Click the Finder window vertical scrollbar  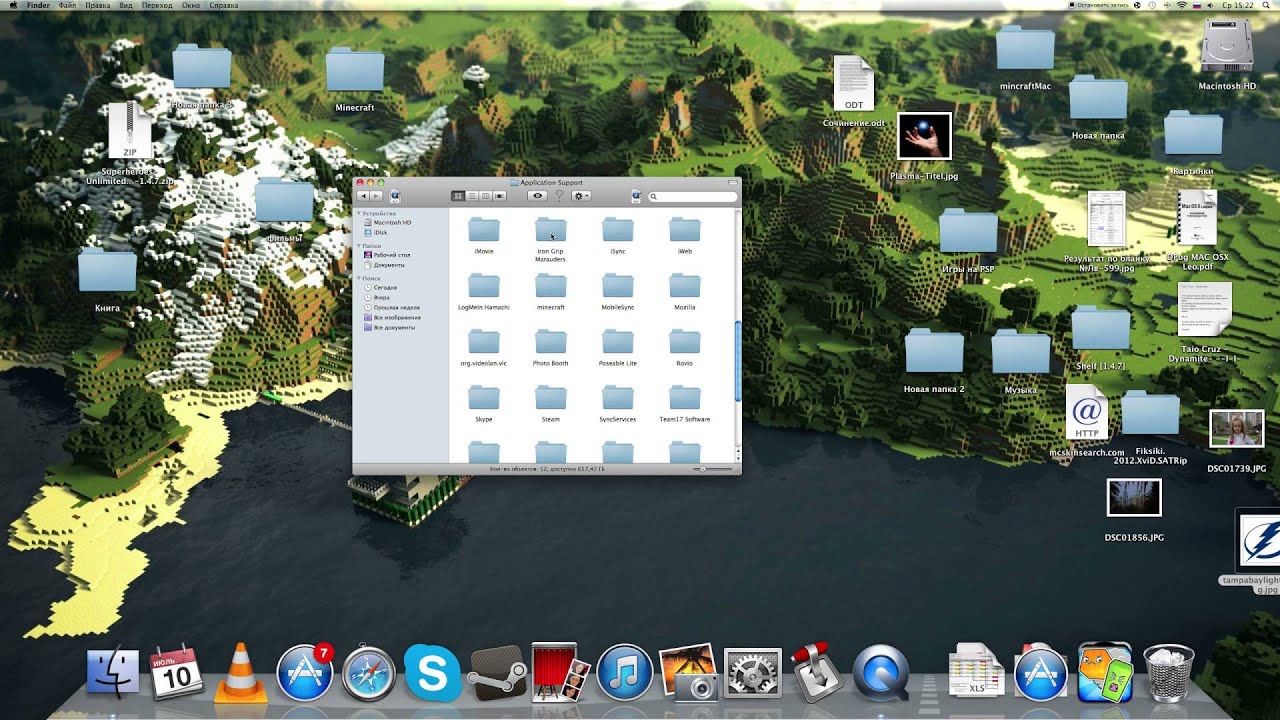737,361
